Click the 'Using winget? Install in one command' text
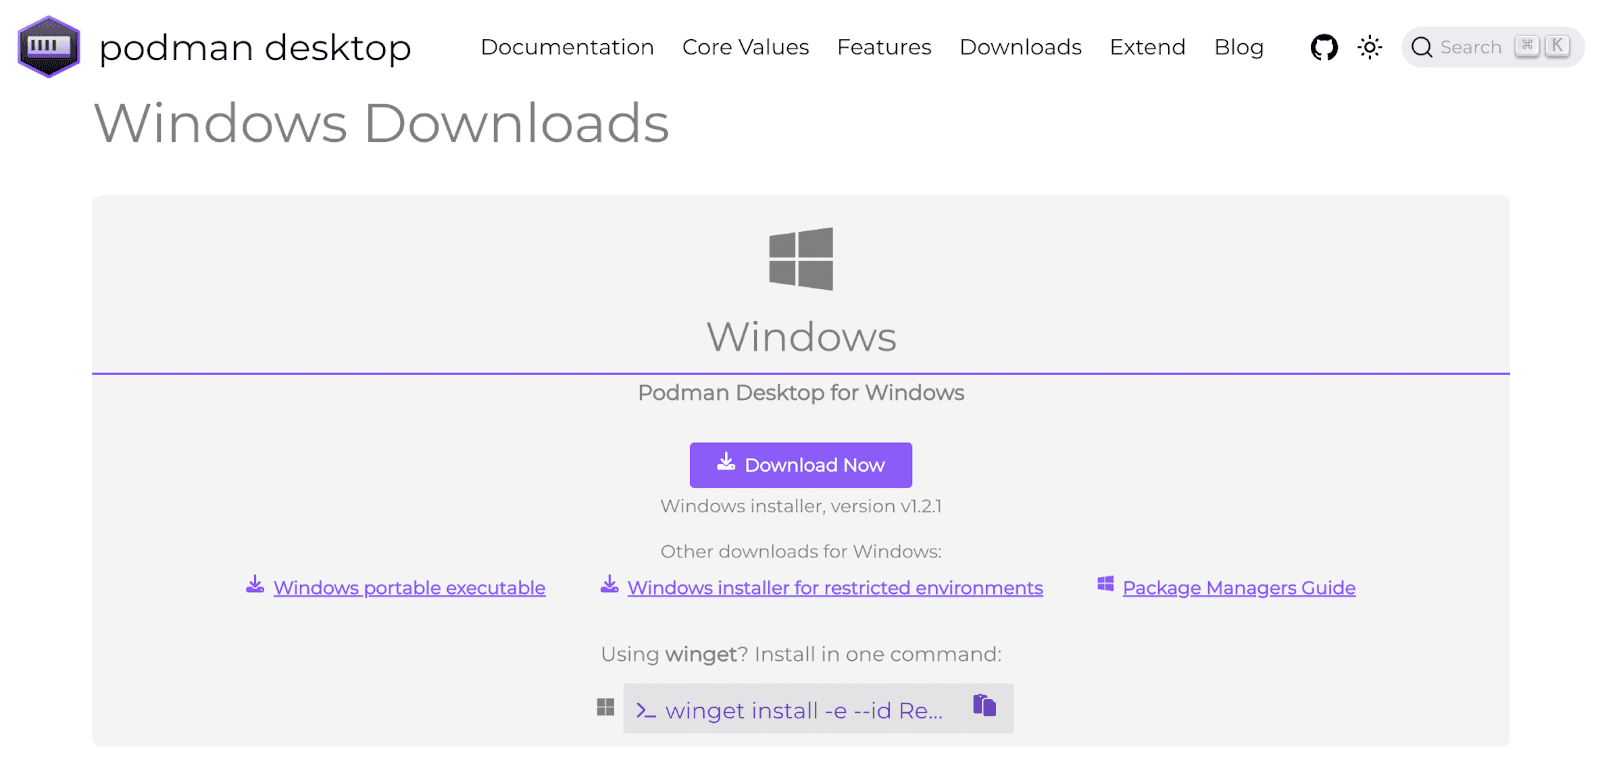This screenshot has height=774, width=1600. coord(801,654)
